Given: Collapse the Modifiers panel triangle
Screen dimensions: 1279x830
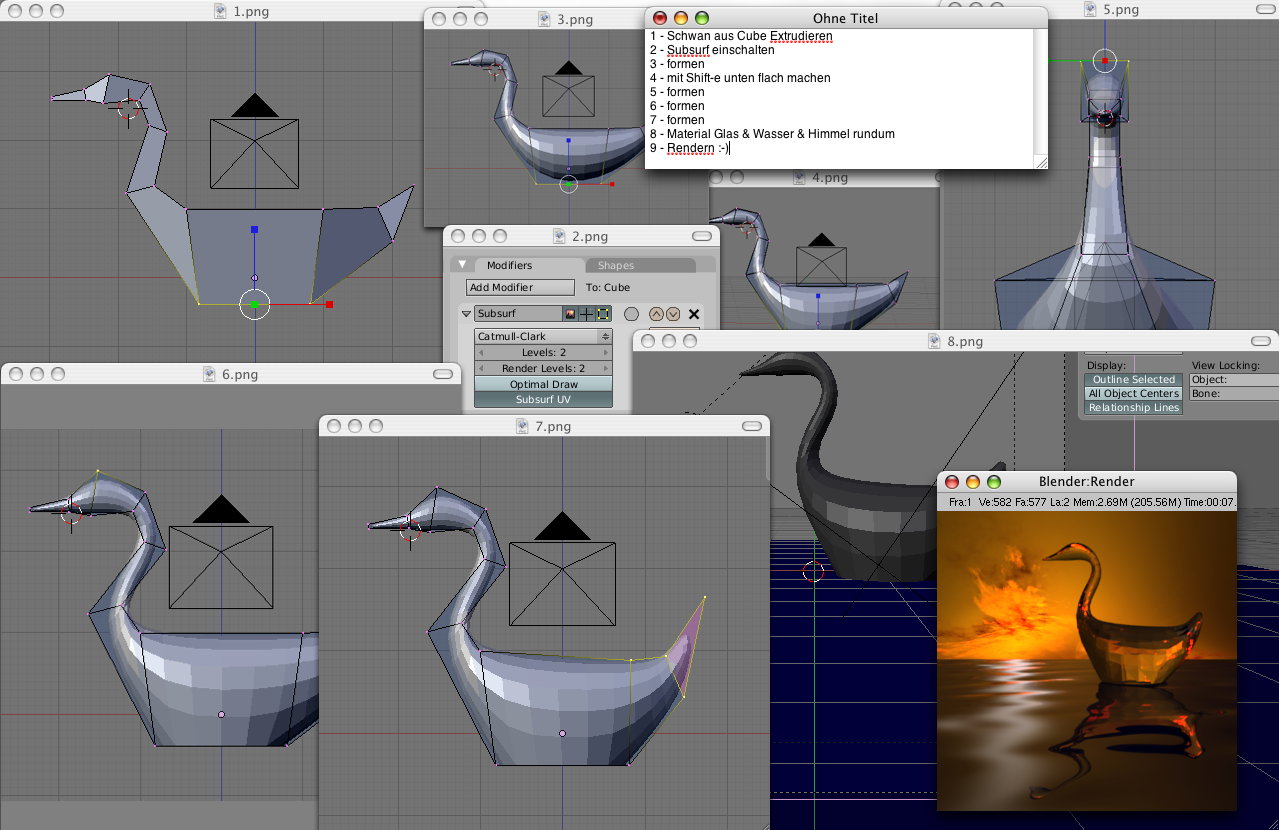Looking at the screenshot, I should (x=462, y=265).
